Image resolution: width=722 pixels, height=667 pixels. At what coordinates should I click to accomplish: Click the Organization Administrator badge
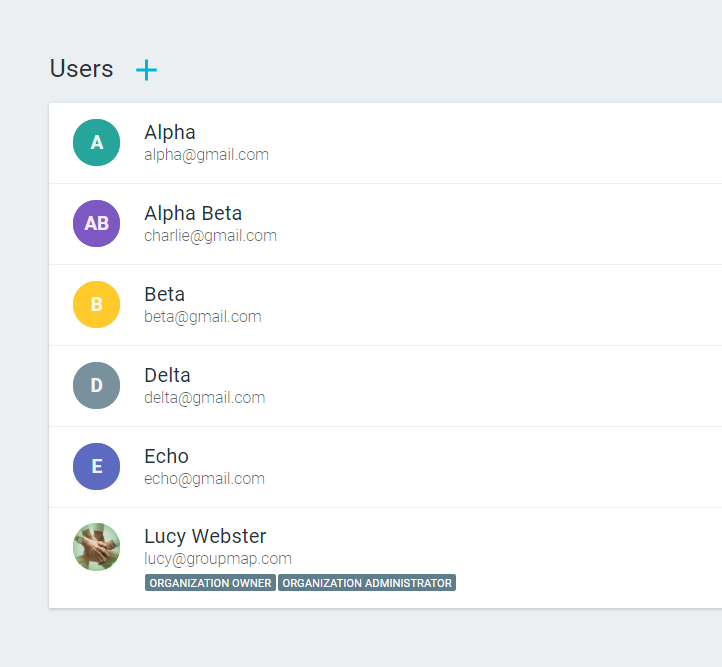tap(367, 583)
